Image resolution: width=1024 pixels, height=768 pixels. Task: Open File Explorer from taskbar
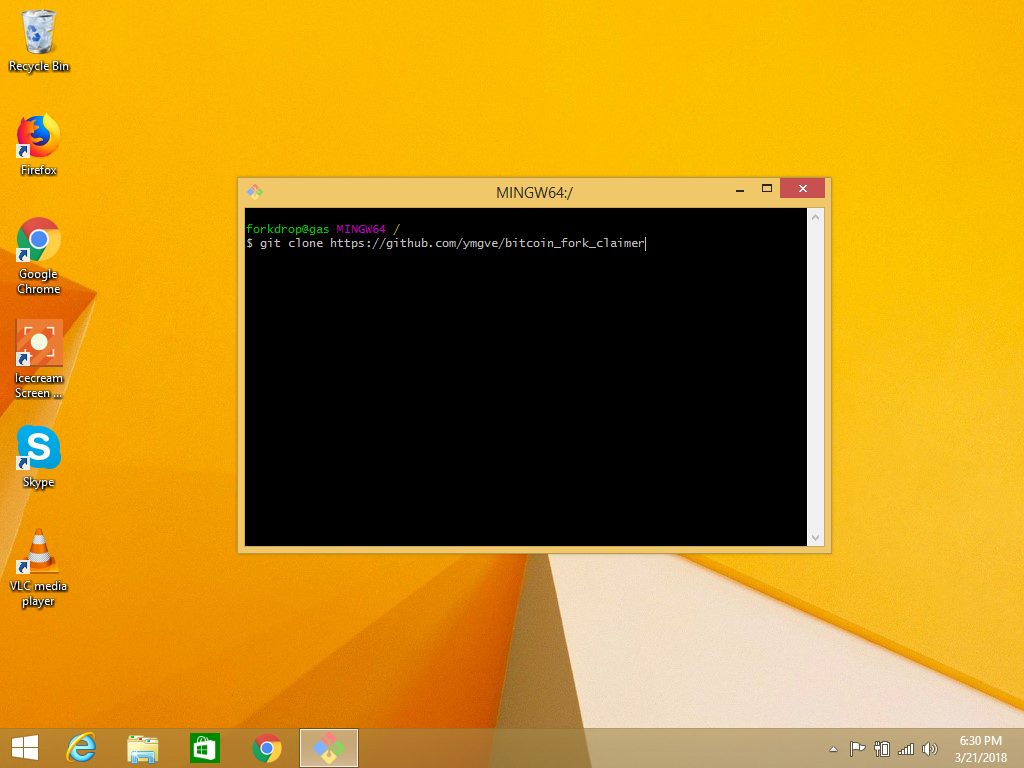(143, 747)
